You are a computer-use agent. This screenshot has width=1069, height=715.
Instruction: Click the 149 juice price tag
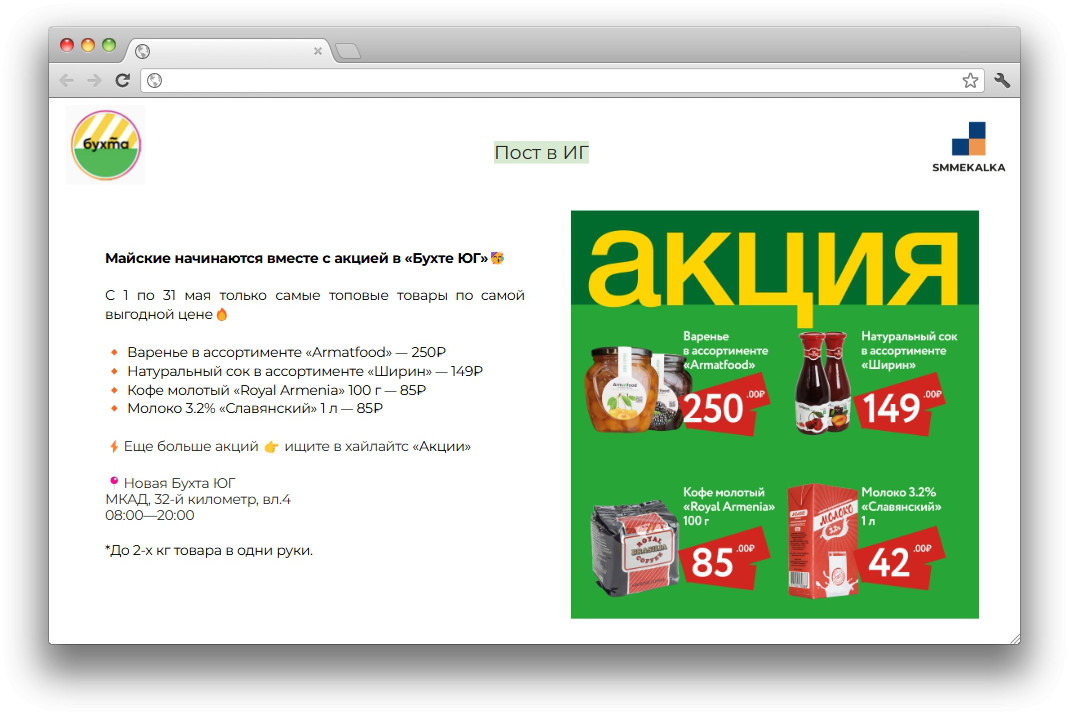(x=900, y=406)
